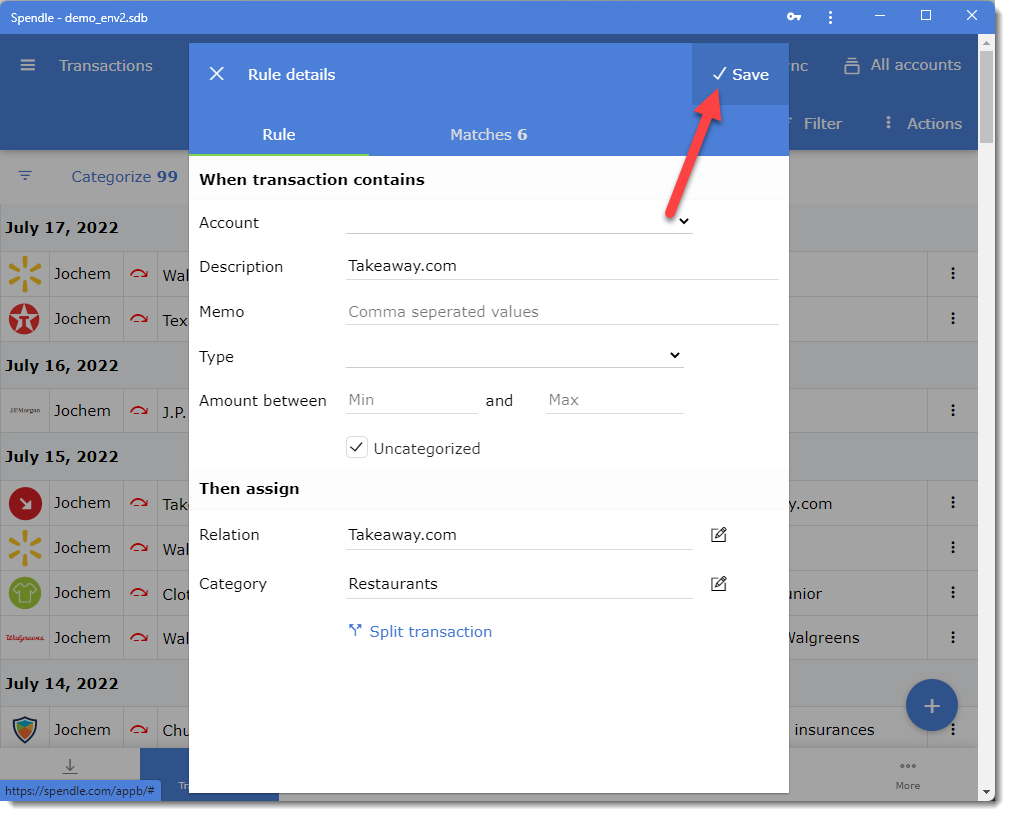This screenshot has height=816, width=1010.
Task: Edit category with the pencil icon
Action: tap(718, 584)
